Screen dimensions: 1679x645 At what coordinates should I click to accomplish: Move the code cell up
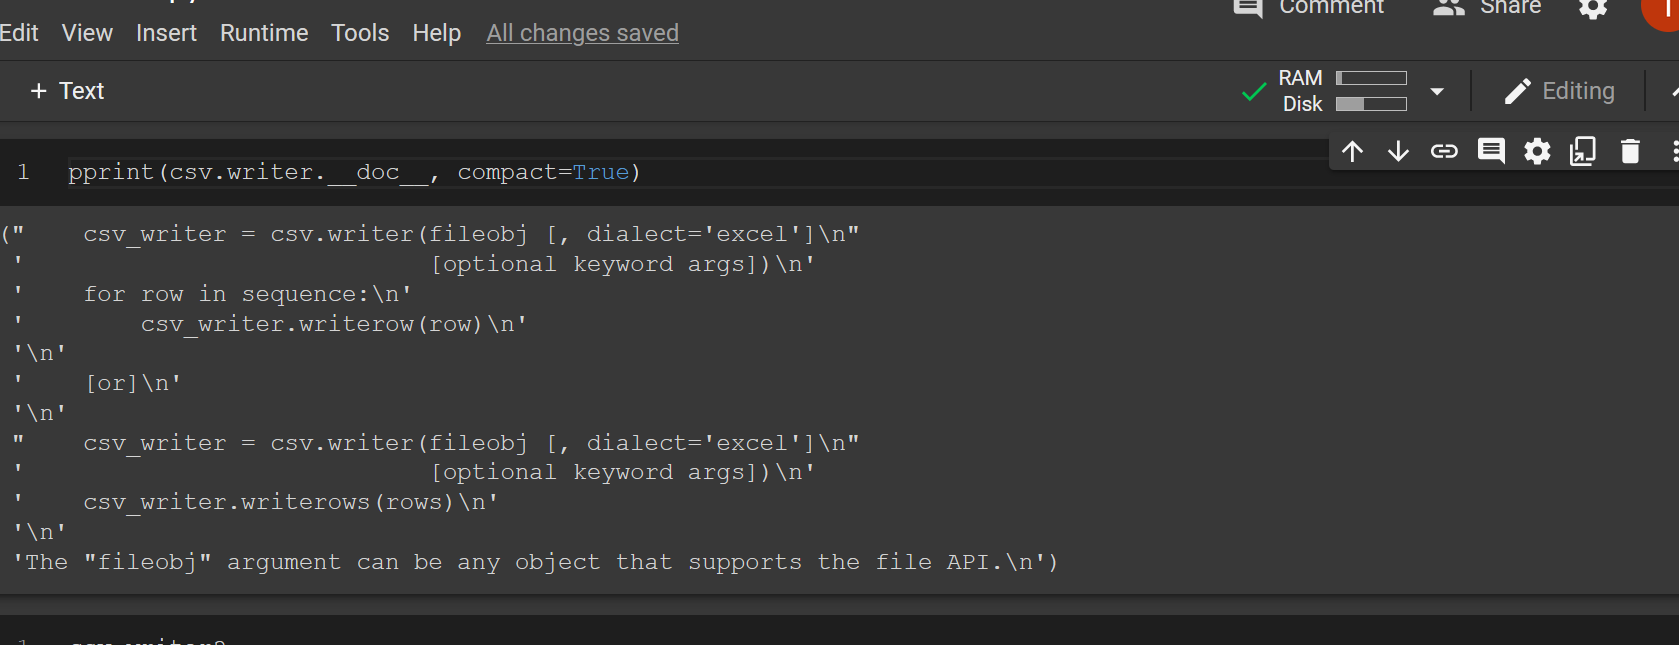(x=1352, y=151)
